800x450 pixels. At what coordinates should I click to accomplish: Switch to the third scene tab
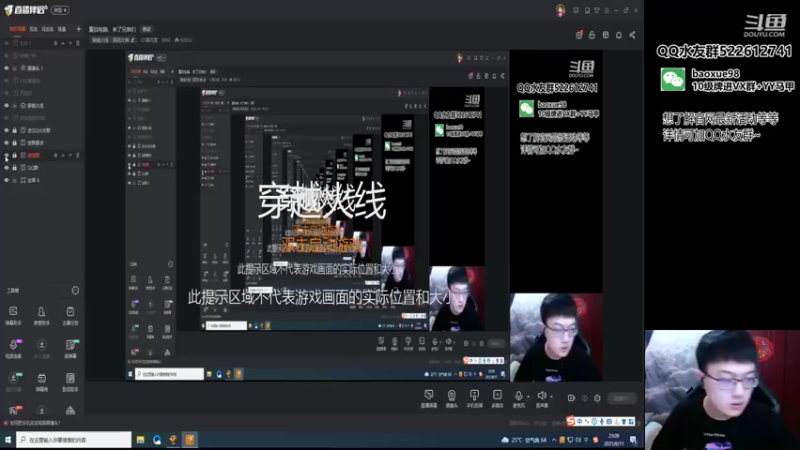pos(47,29)
